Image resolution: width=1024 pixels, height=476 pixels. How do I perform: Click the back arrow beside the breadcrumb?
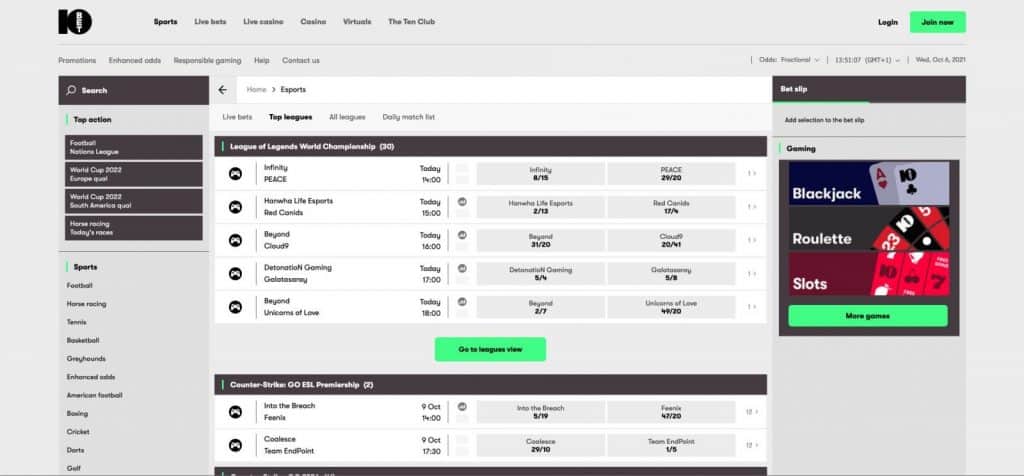[222, 90]
